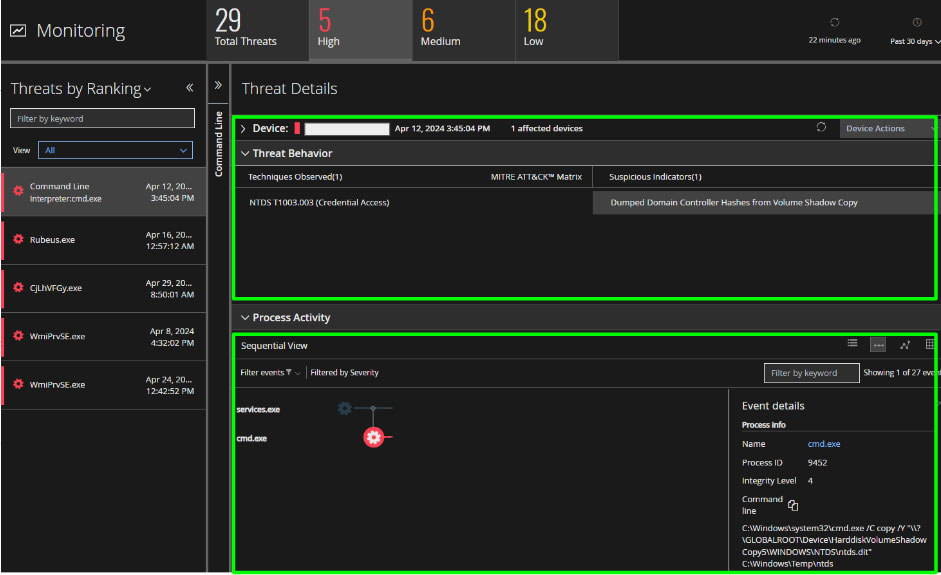This screenshot has height=575, width=941.
Task: Expand the Command Line side panel arrow
Action: 219,85
